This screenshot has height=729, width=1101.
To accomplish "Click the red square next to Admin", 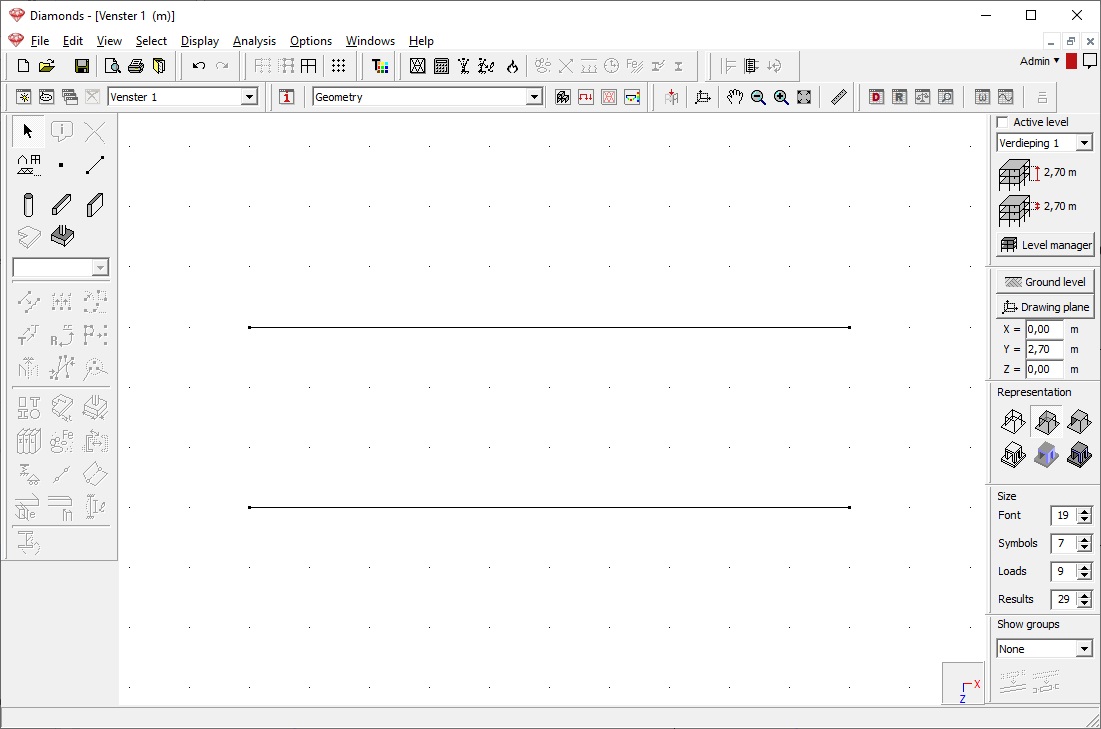I will coord(1071,62).
